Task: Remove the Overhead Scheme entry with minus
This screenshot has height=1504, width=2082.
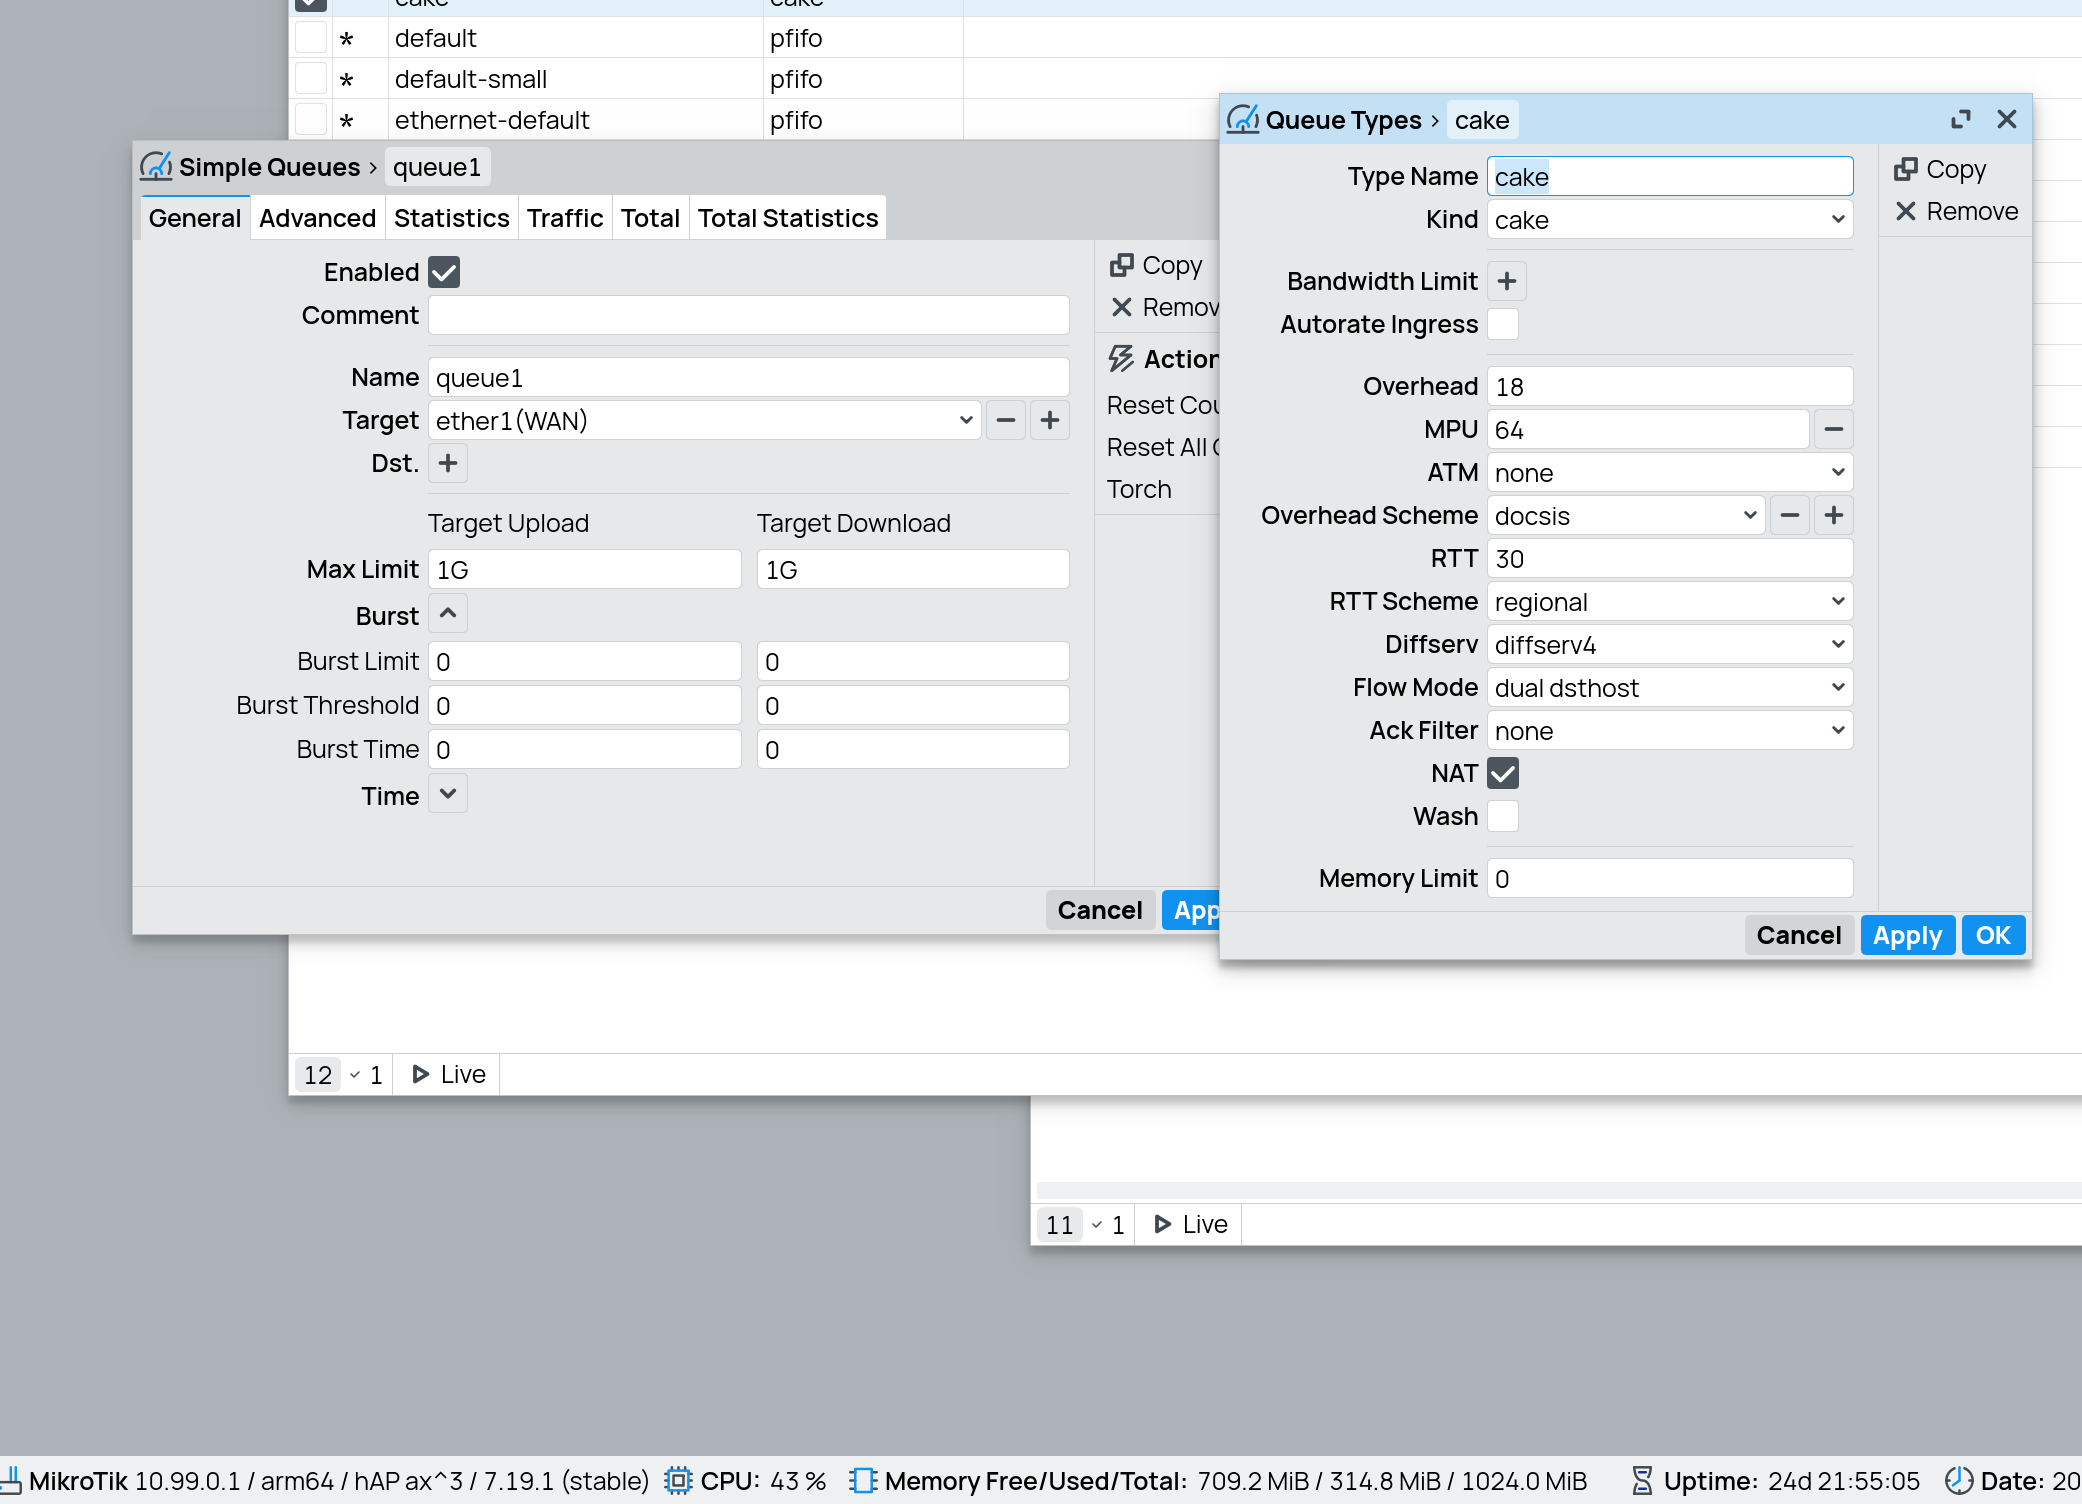Action: [1790, 515]
